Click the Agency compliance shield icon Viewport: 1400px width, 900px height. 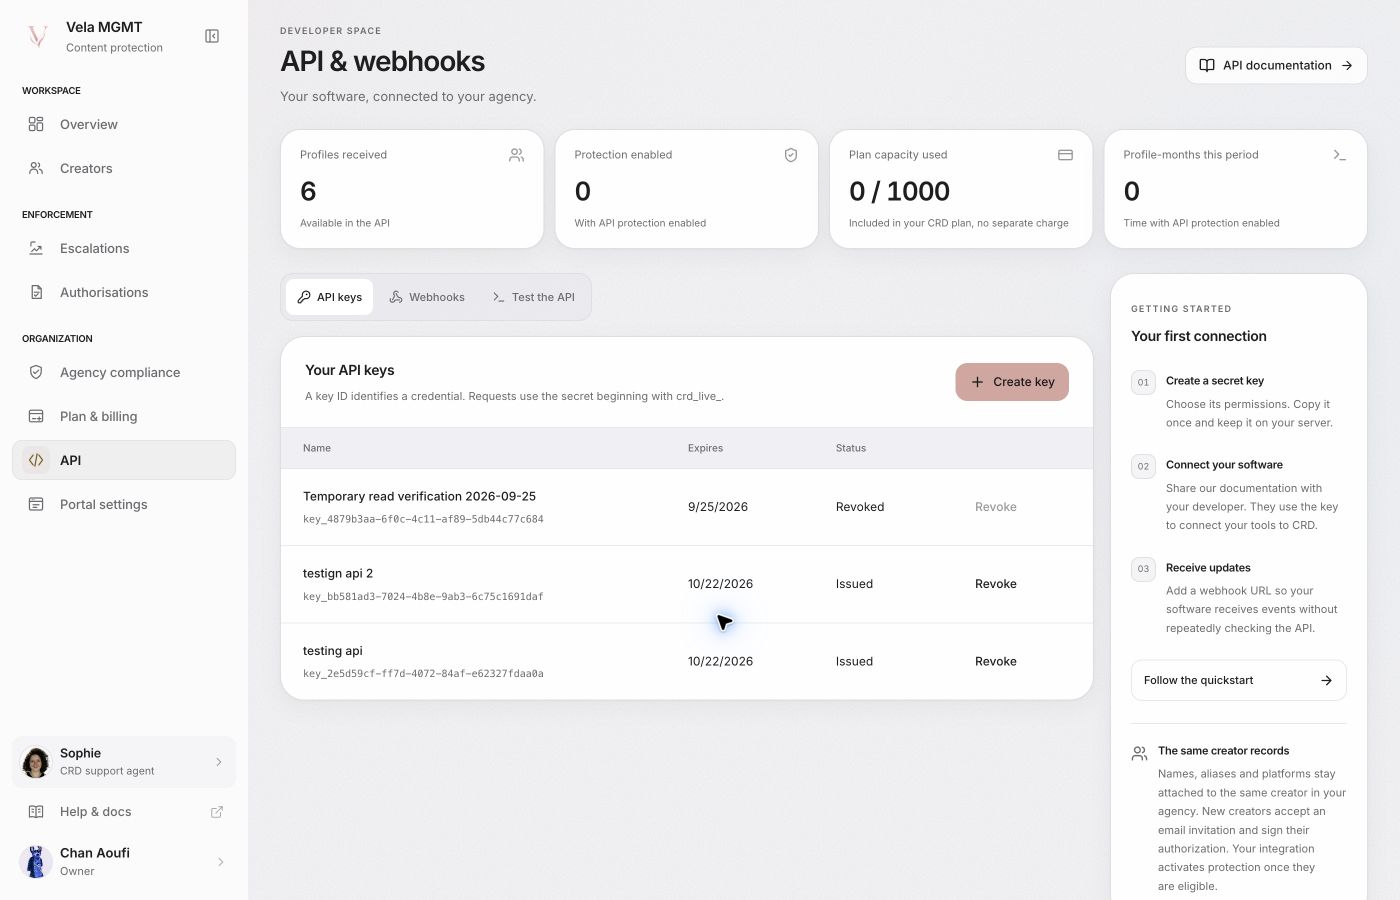point(36,372)
